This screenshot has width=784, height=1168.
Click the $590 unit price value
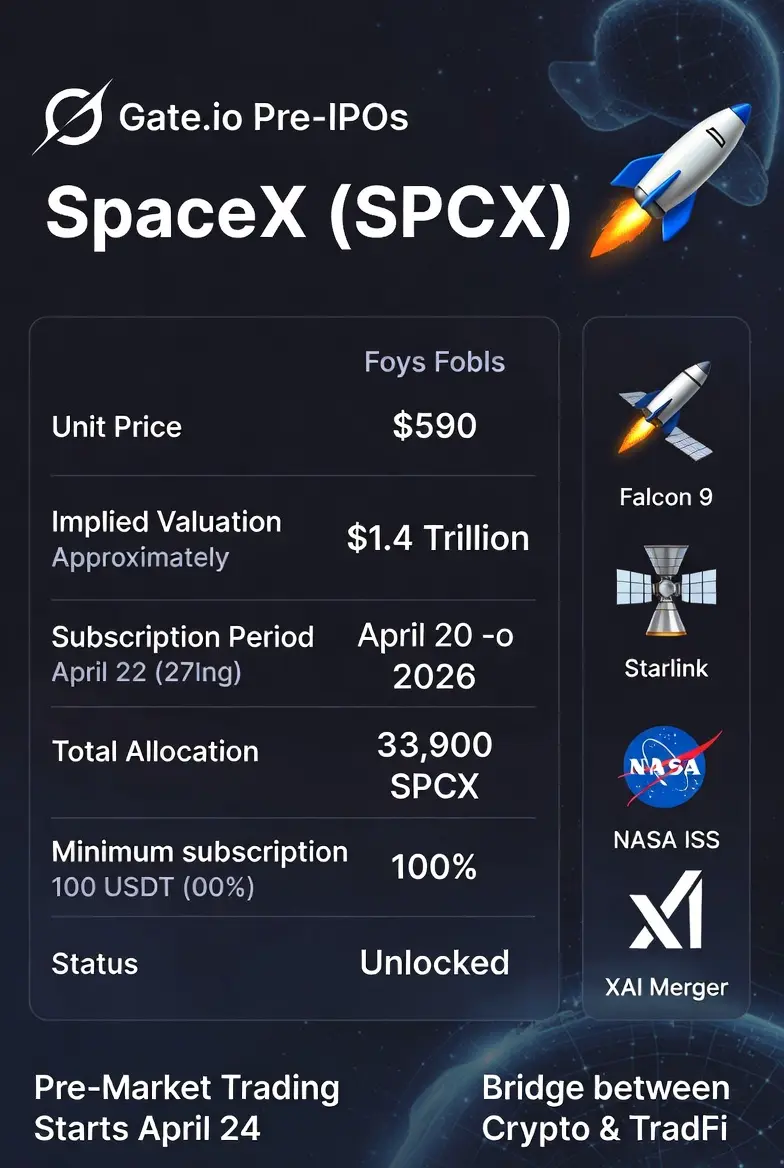434,426
